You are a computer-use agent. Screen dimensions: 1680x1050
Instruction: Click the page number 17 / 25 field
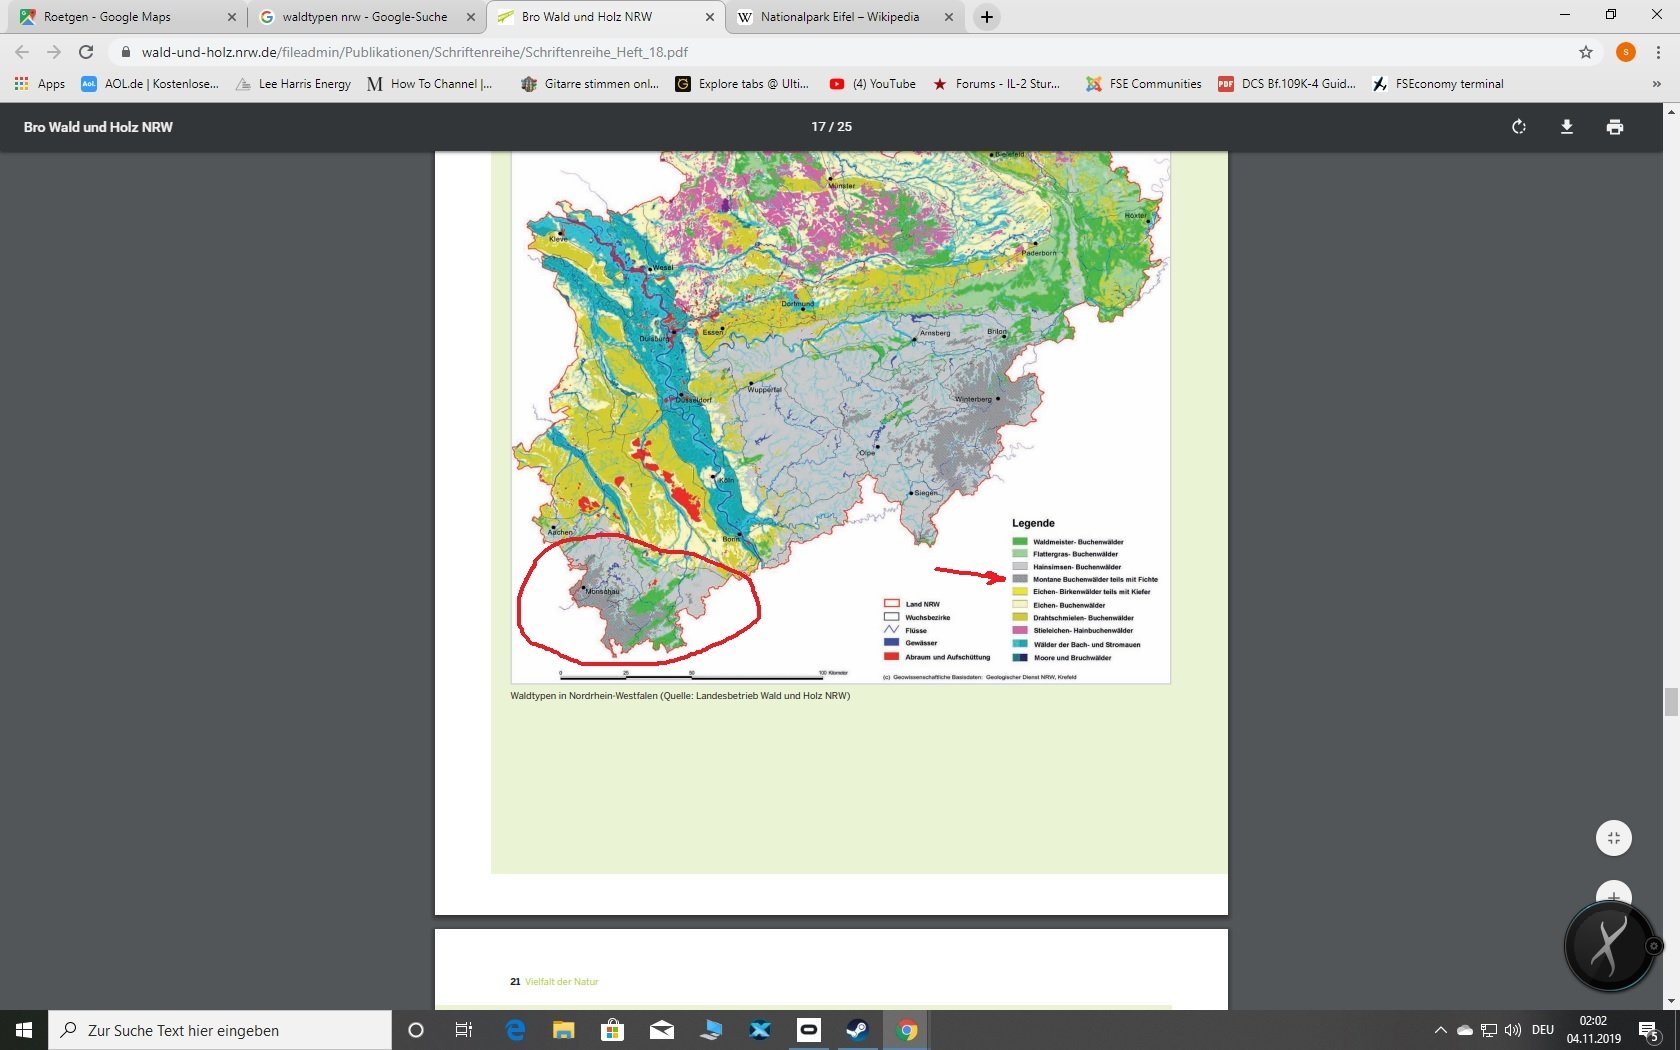tap(832, 127)
